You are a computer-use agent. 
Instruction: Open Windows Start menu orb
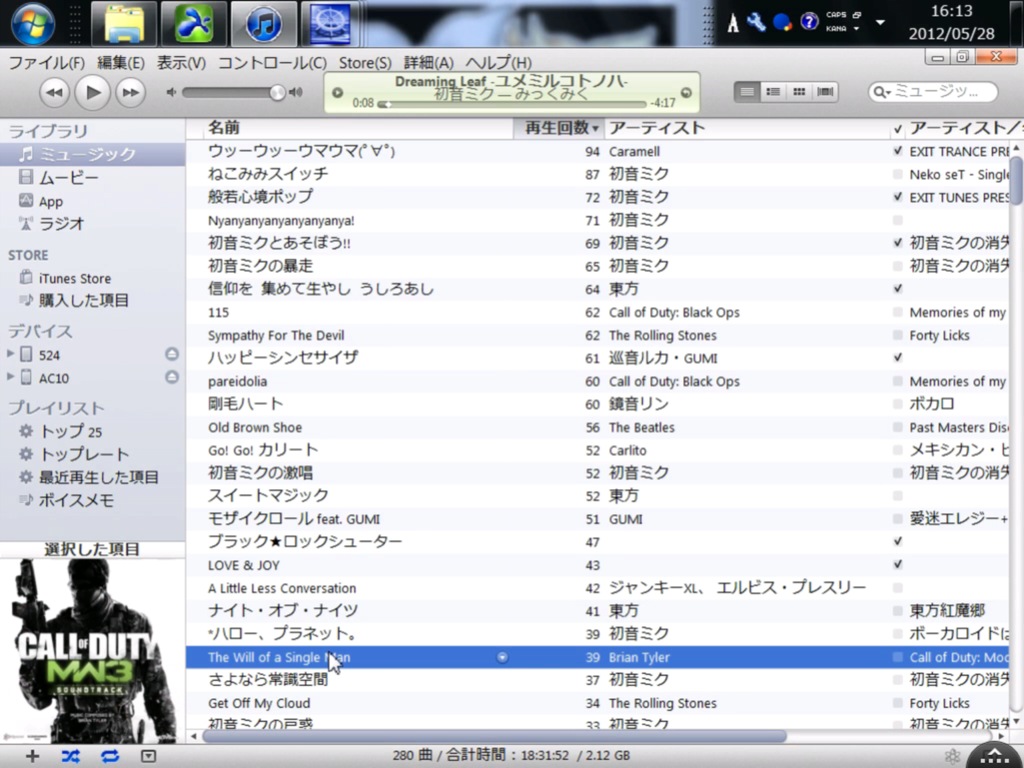tap(32, 24)
